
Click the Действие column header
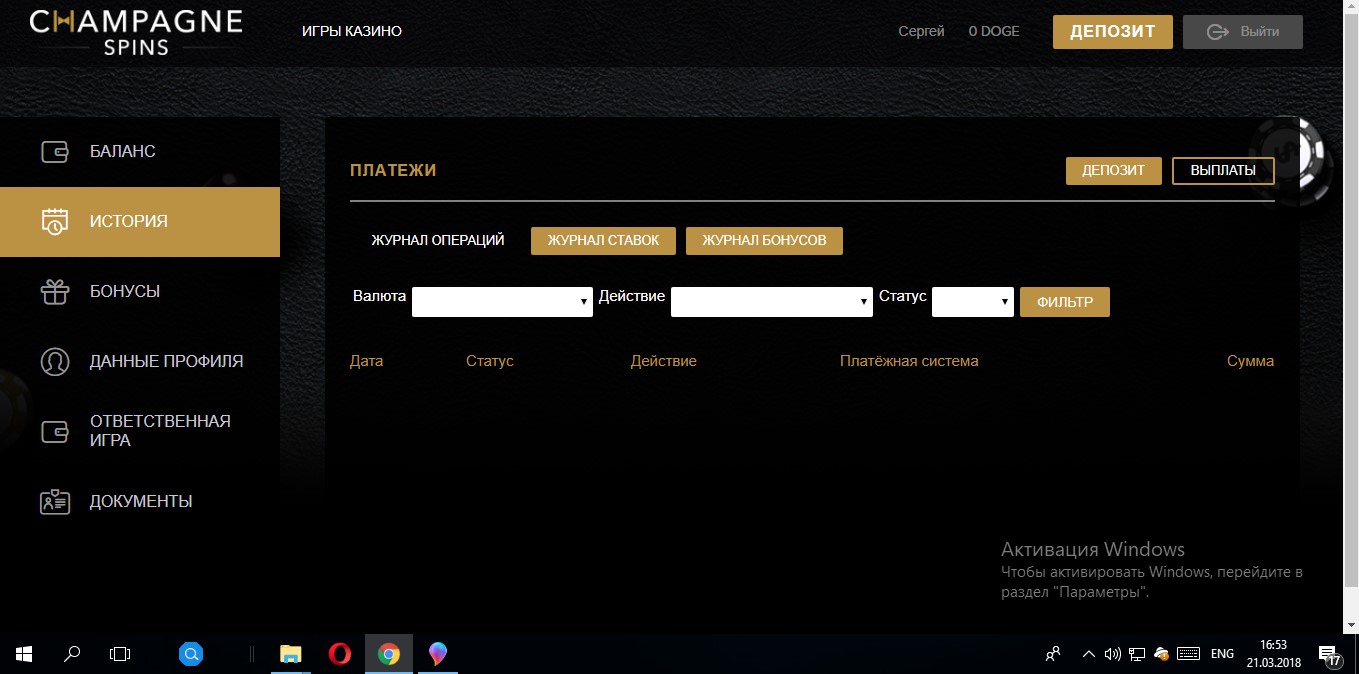point(663,361)
